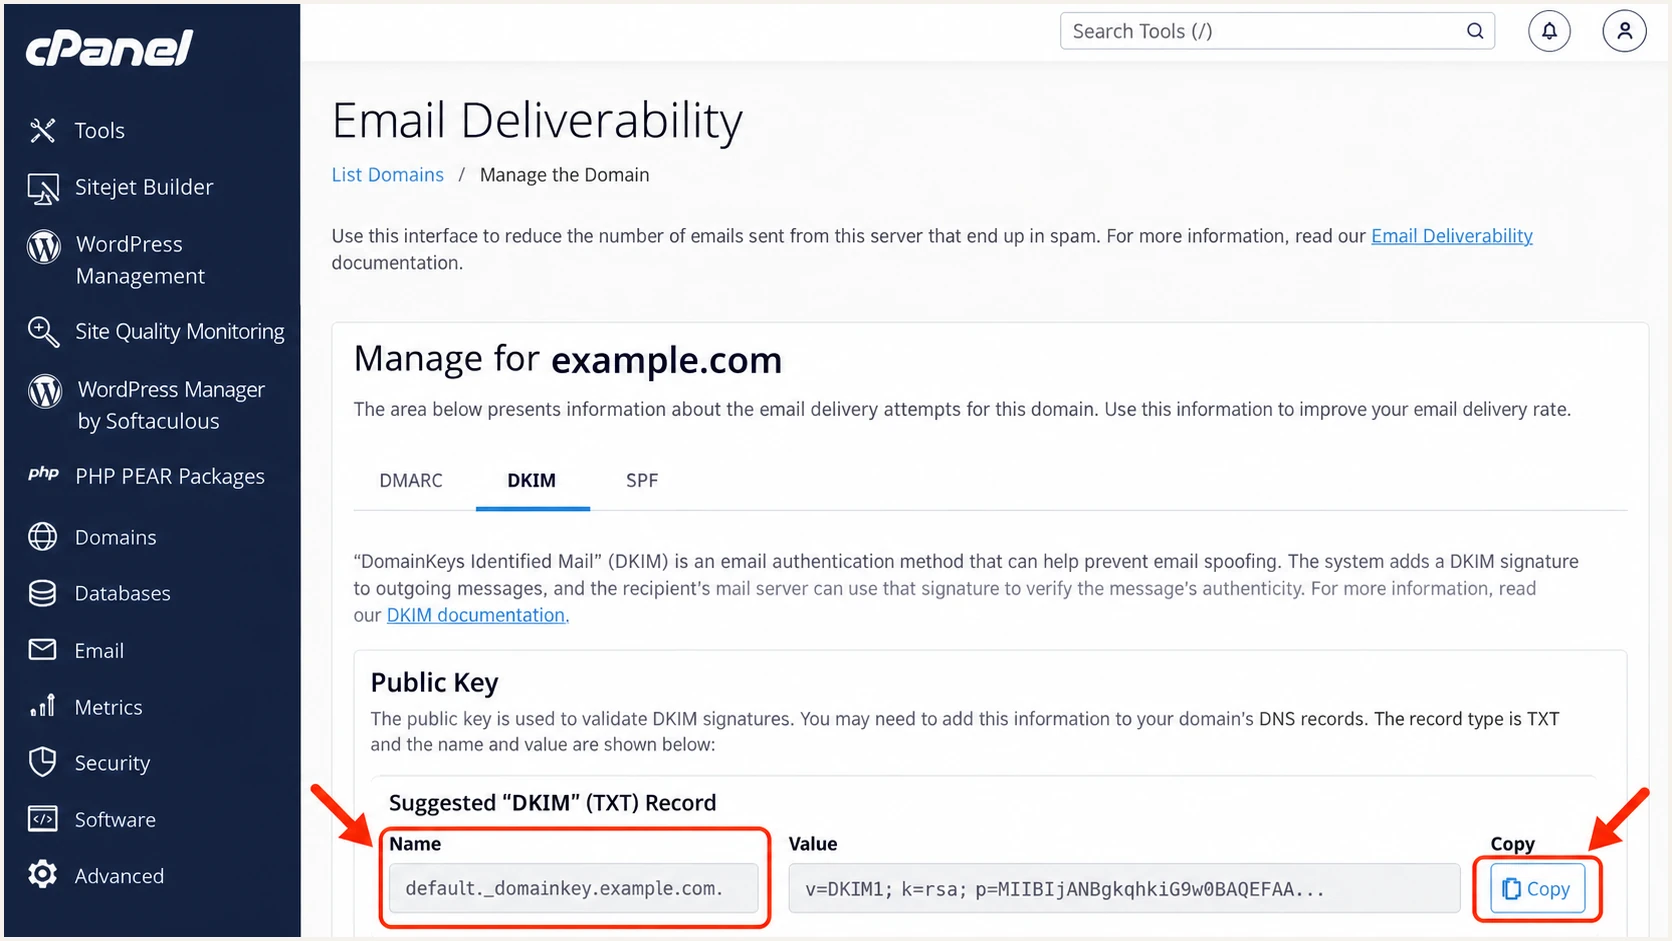Image resolution: width=1672 pixels, height=941 pixels.
Task: Click WordPress Manager by Softaculous icon
Action: click(45, 391)
